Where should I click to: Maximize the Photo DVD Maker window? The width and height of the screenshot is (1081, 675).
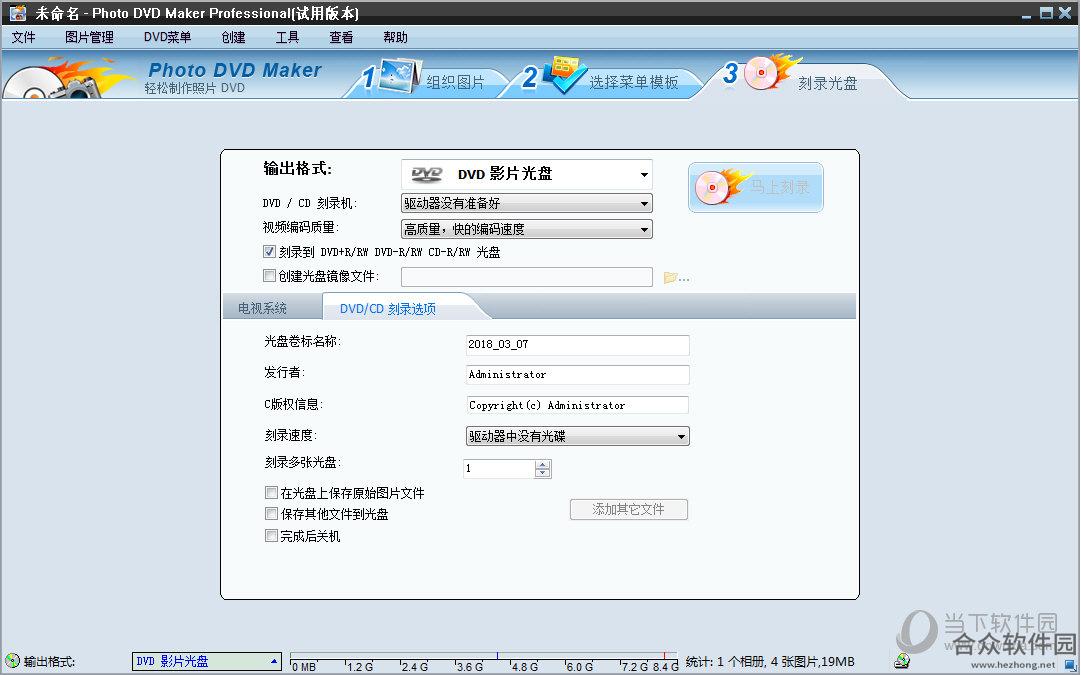click(x=1047, y=12)
